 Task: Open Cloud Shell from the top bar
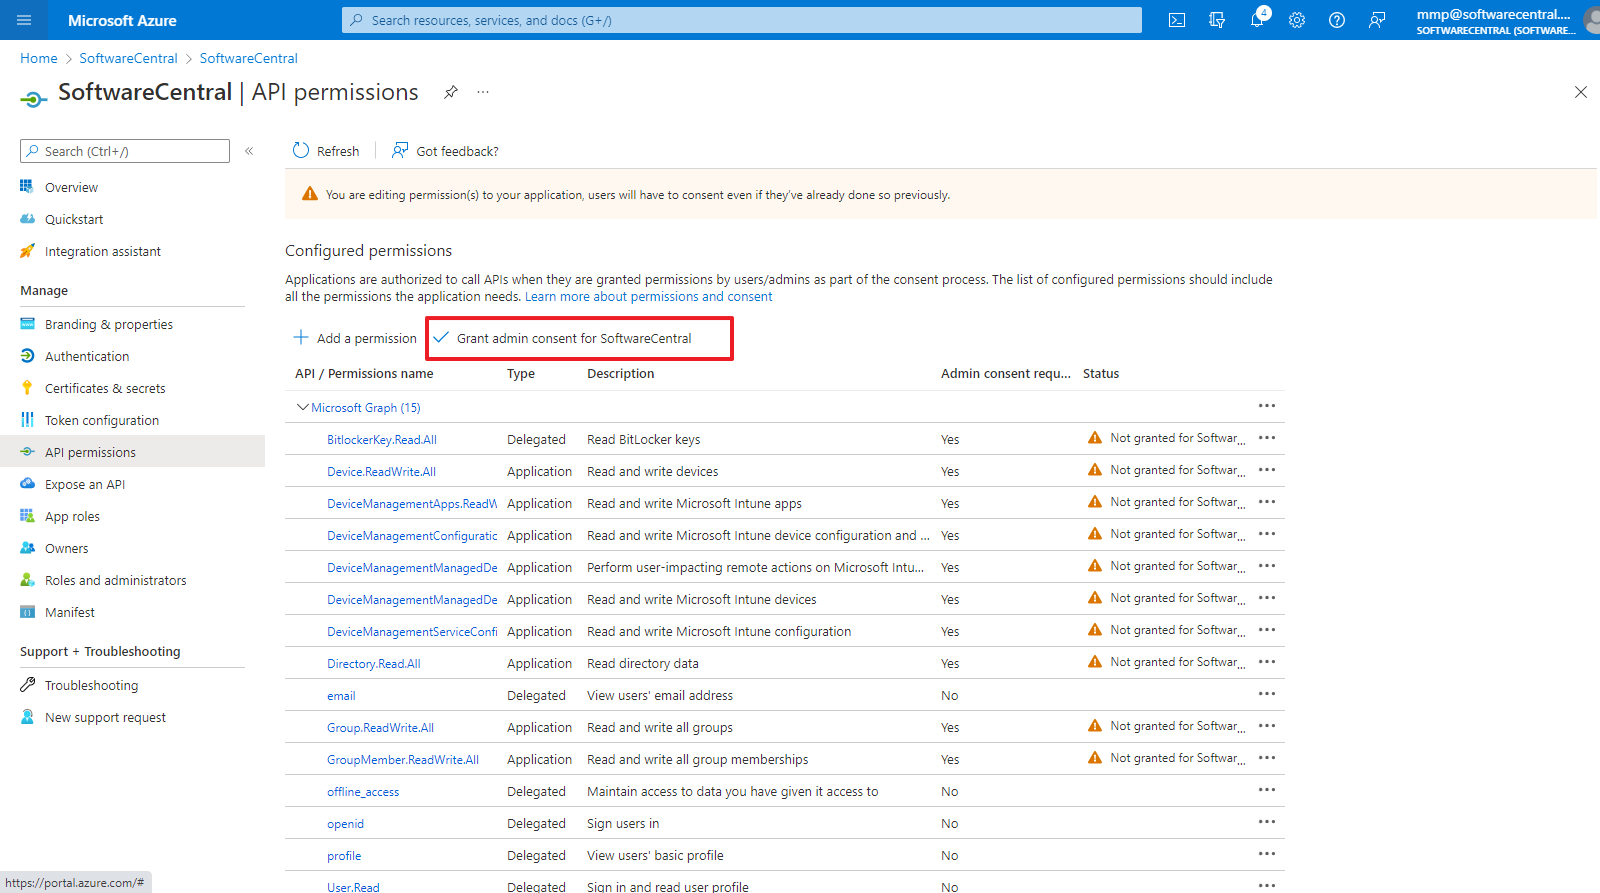(1177, 20)
